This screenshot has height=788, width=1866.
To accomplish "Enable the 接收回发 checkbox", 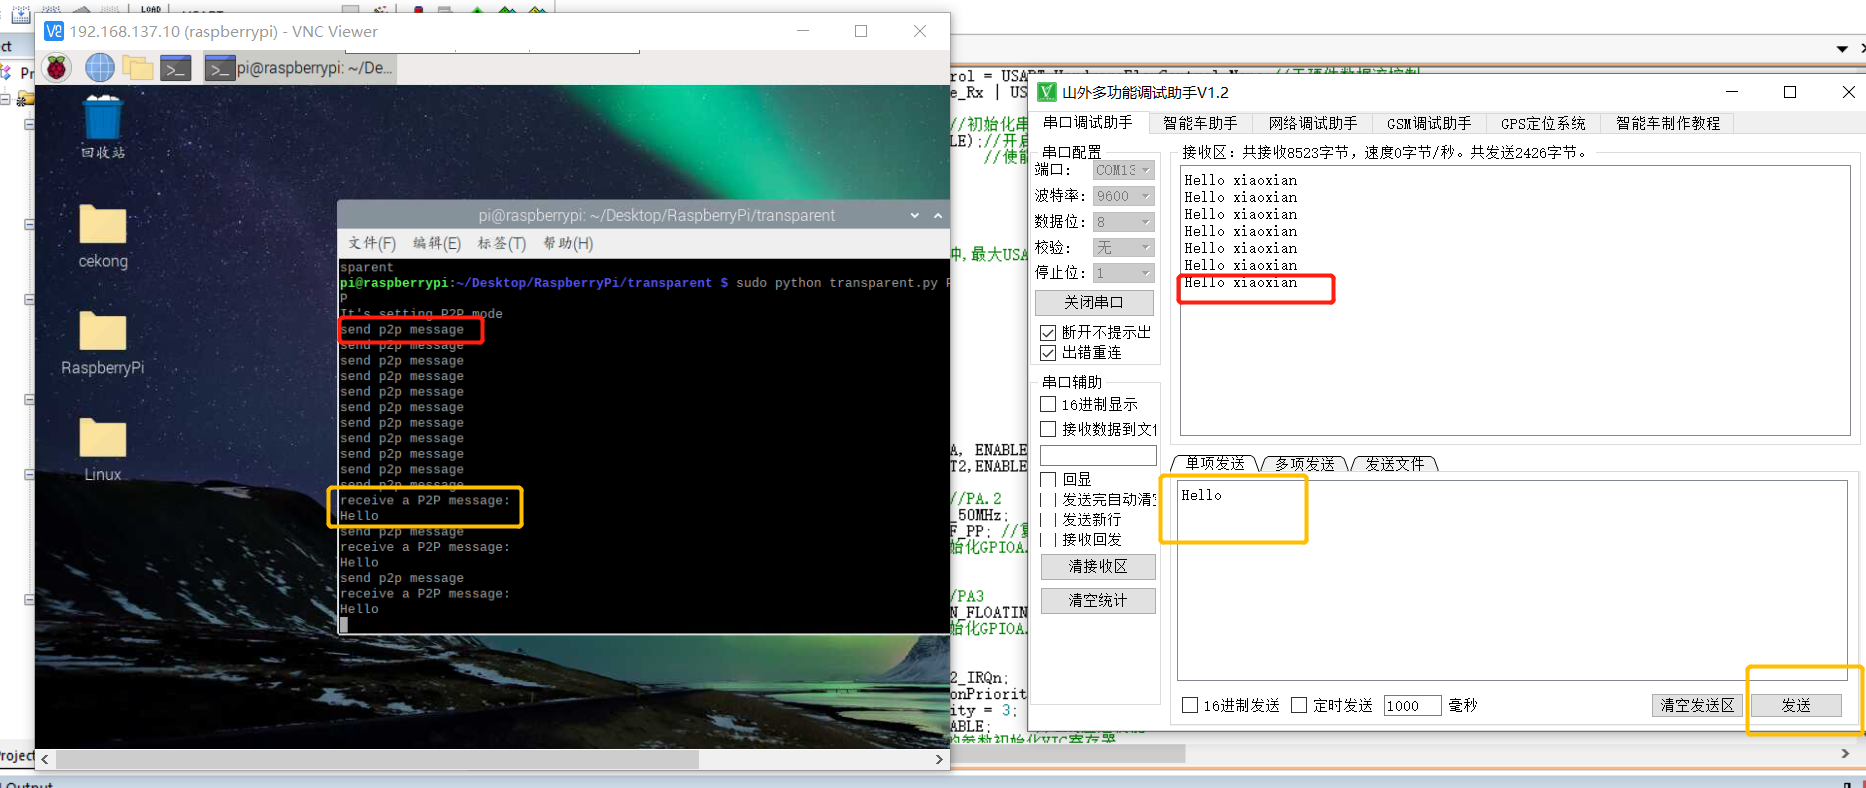I will coord(1048,539).
